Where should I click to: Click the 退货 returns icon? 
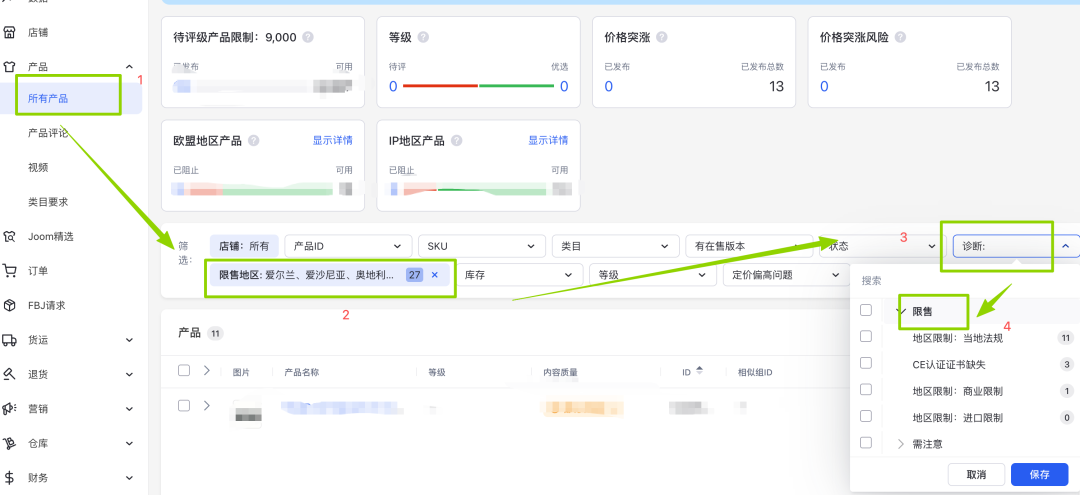[10, 374]
